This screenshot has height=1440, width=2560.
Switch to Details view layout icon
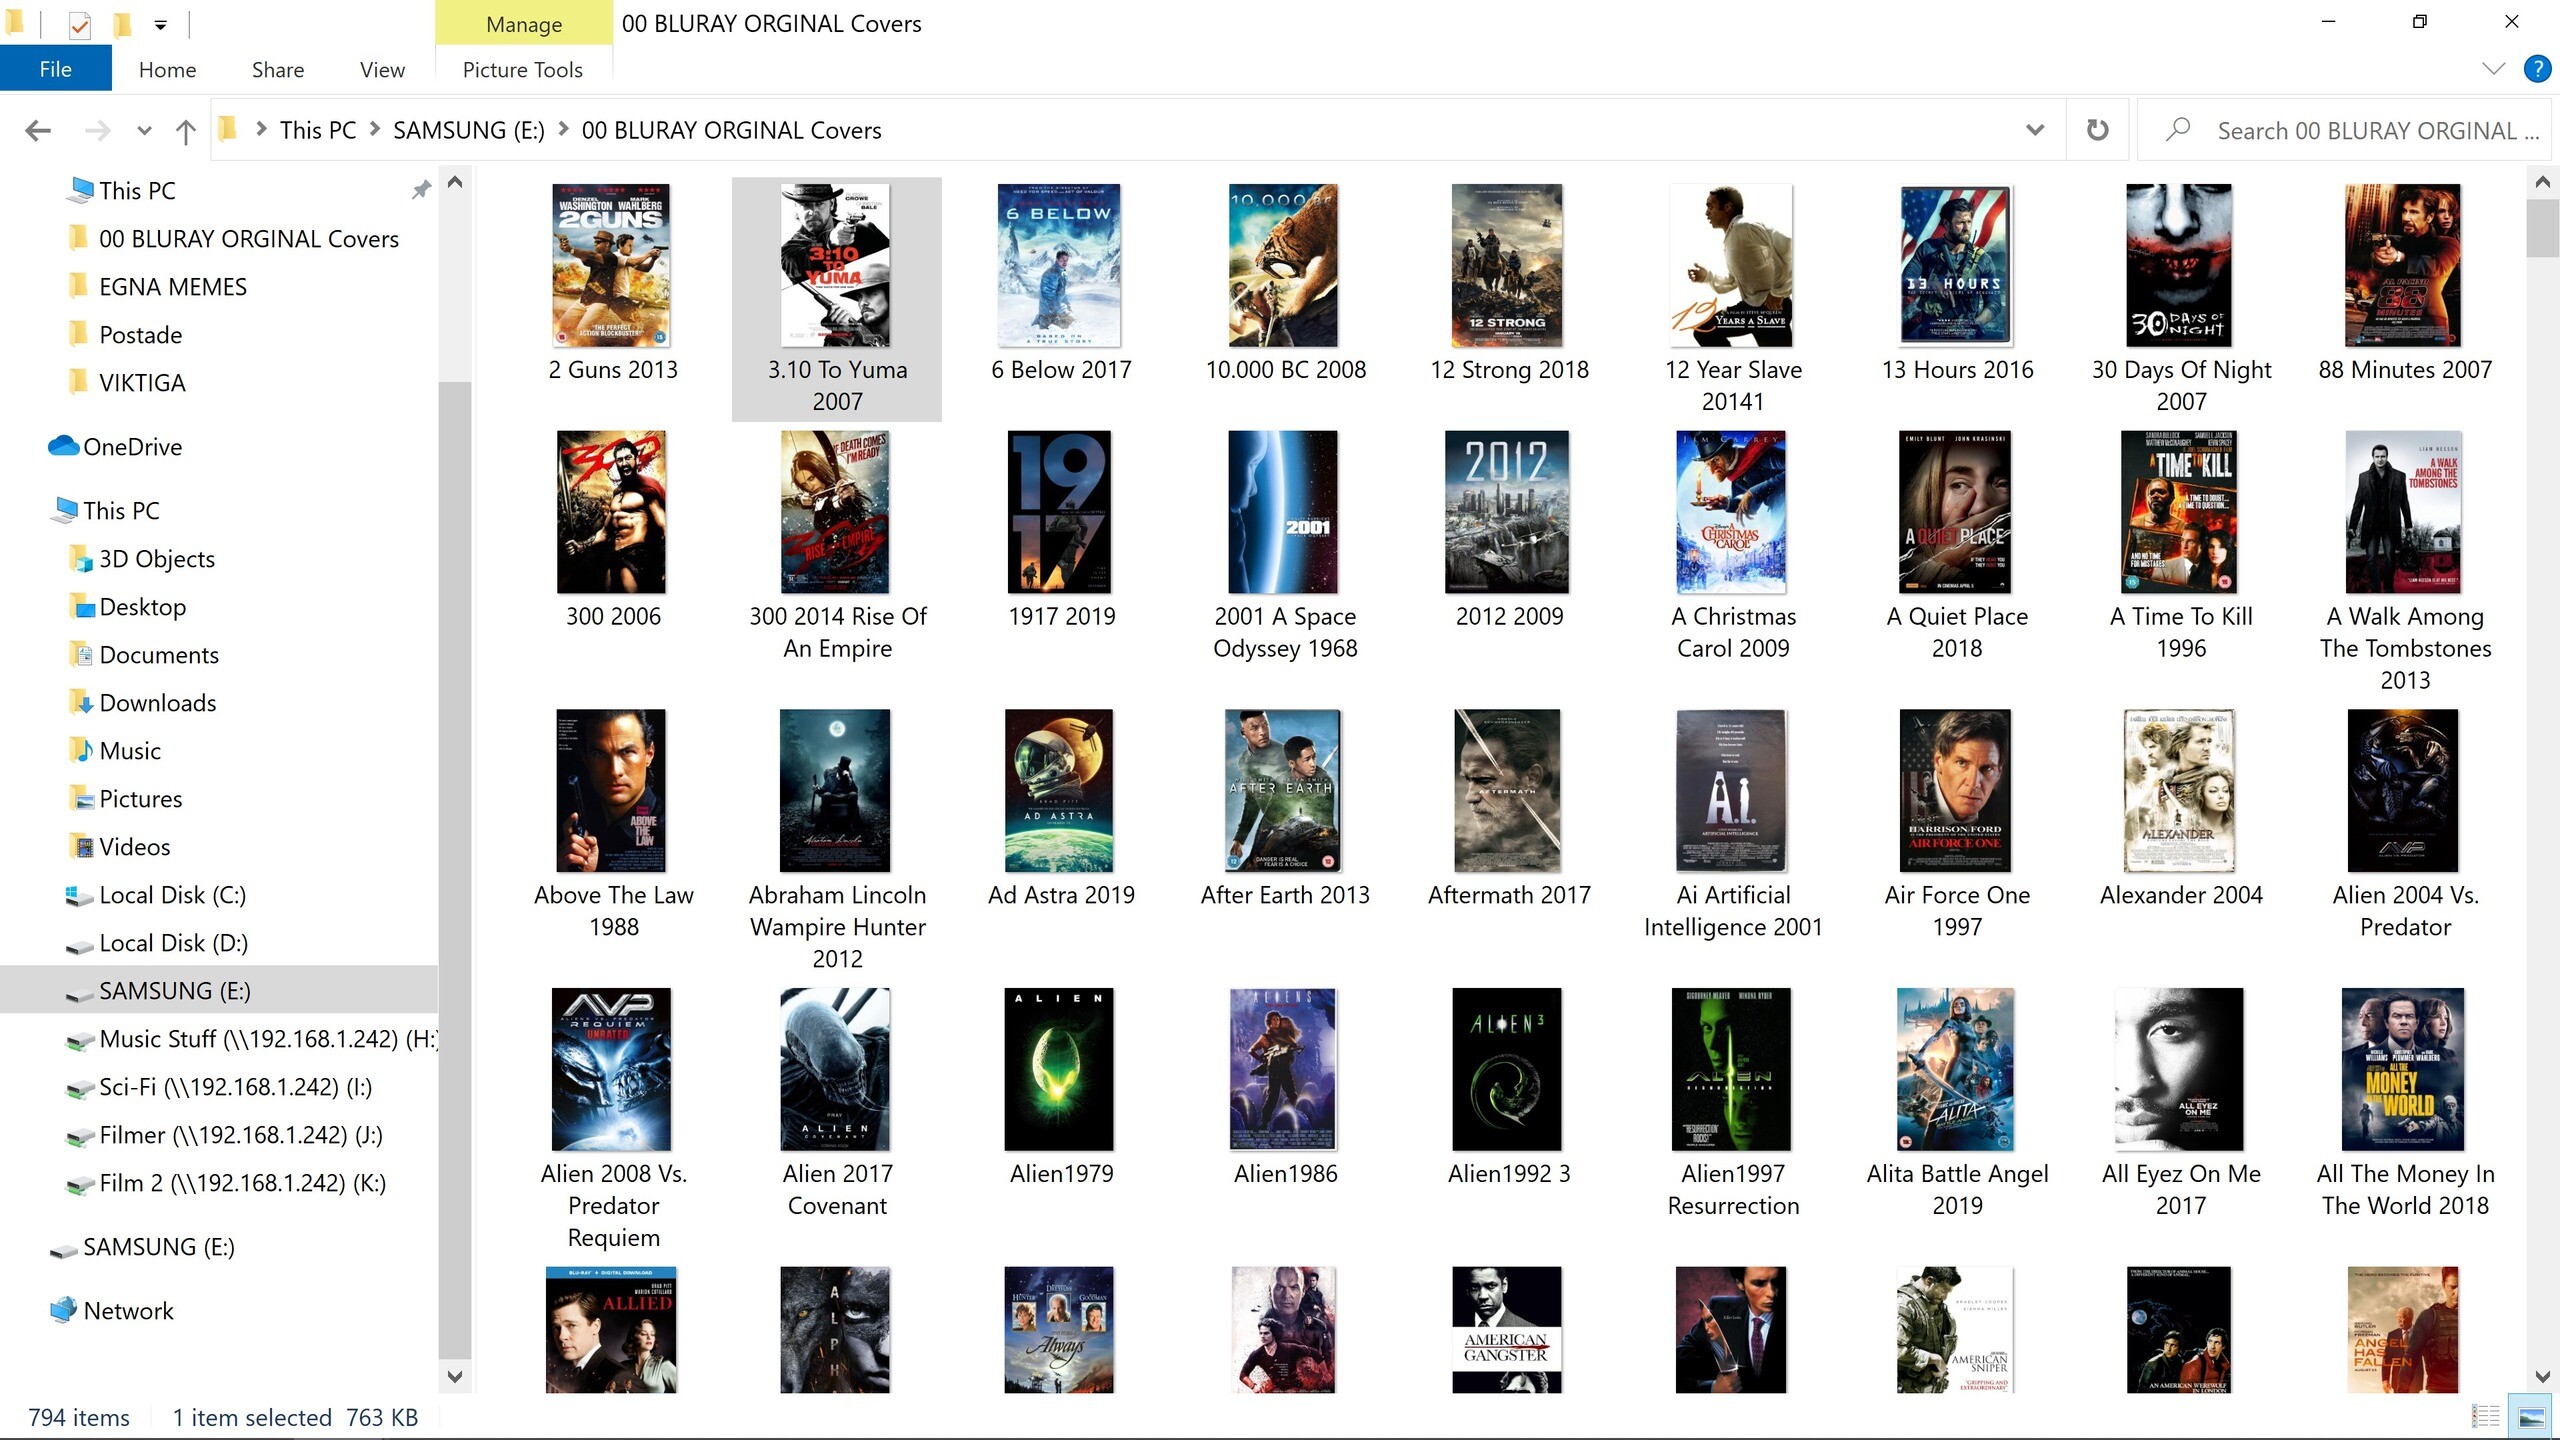2486,1416
